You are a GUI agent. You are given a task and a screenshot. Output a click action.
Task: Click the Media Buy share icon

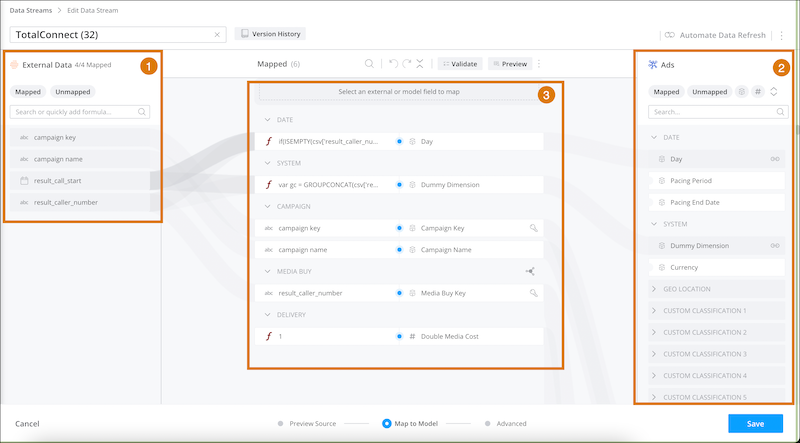530,272
